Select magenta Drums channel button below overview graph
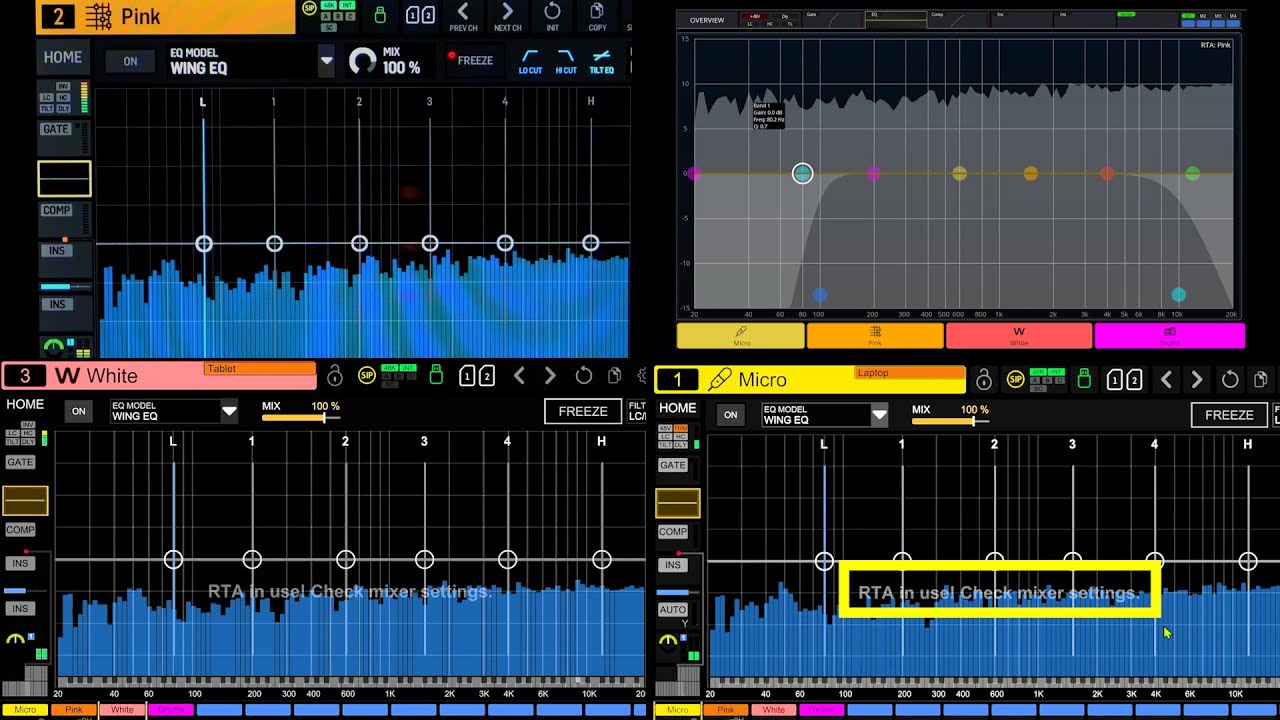This screenshot has height=720, width=1280. tap(1170, 335)
